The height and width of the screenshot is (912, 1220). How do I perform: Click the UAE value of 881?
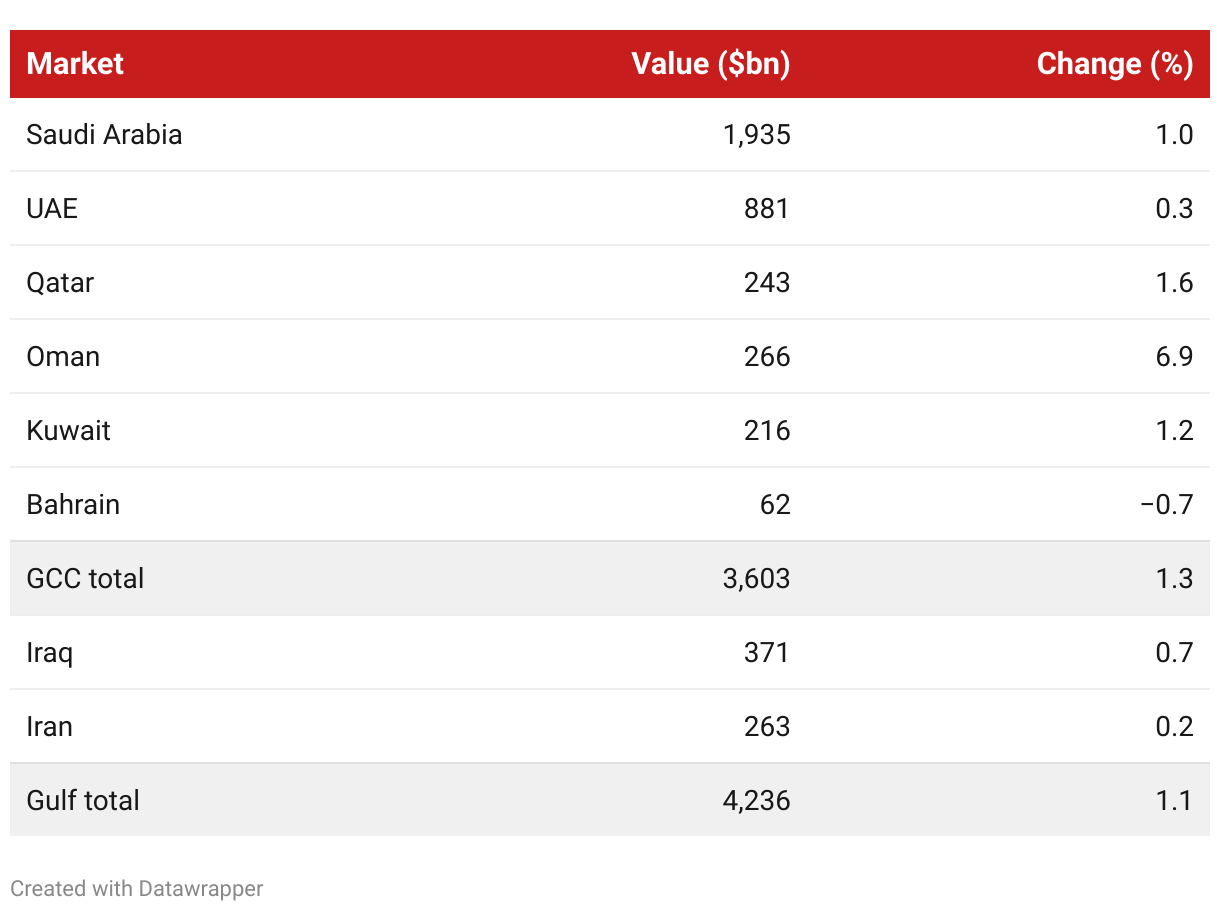click(x=766, y=208)
